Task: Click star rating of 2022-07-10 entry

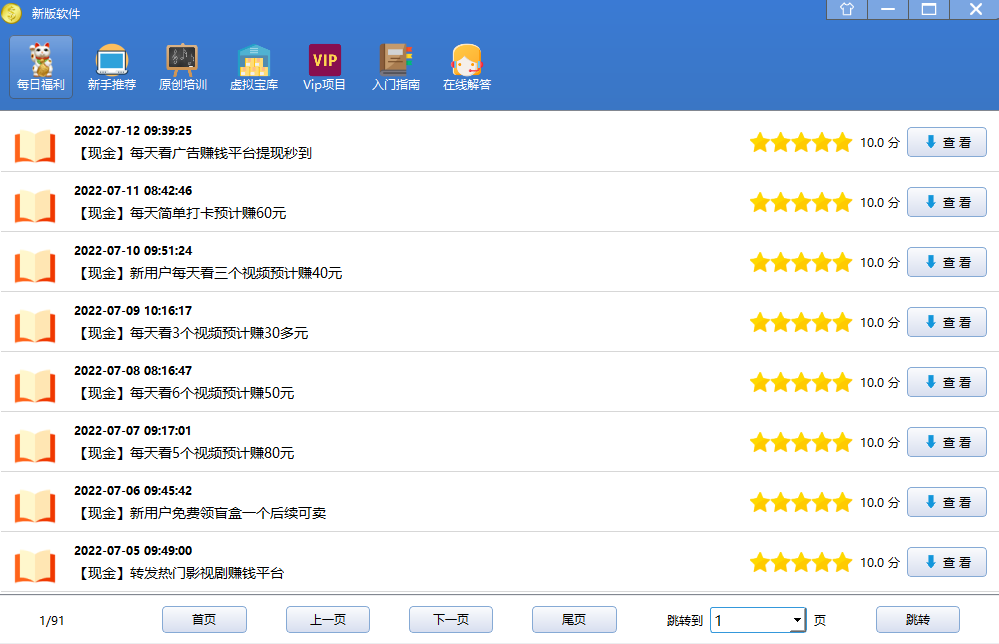Action: (x=800, y=262)
